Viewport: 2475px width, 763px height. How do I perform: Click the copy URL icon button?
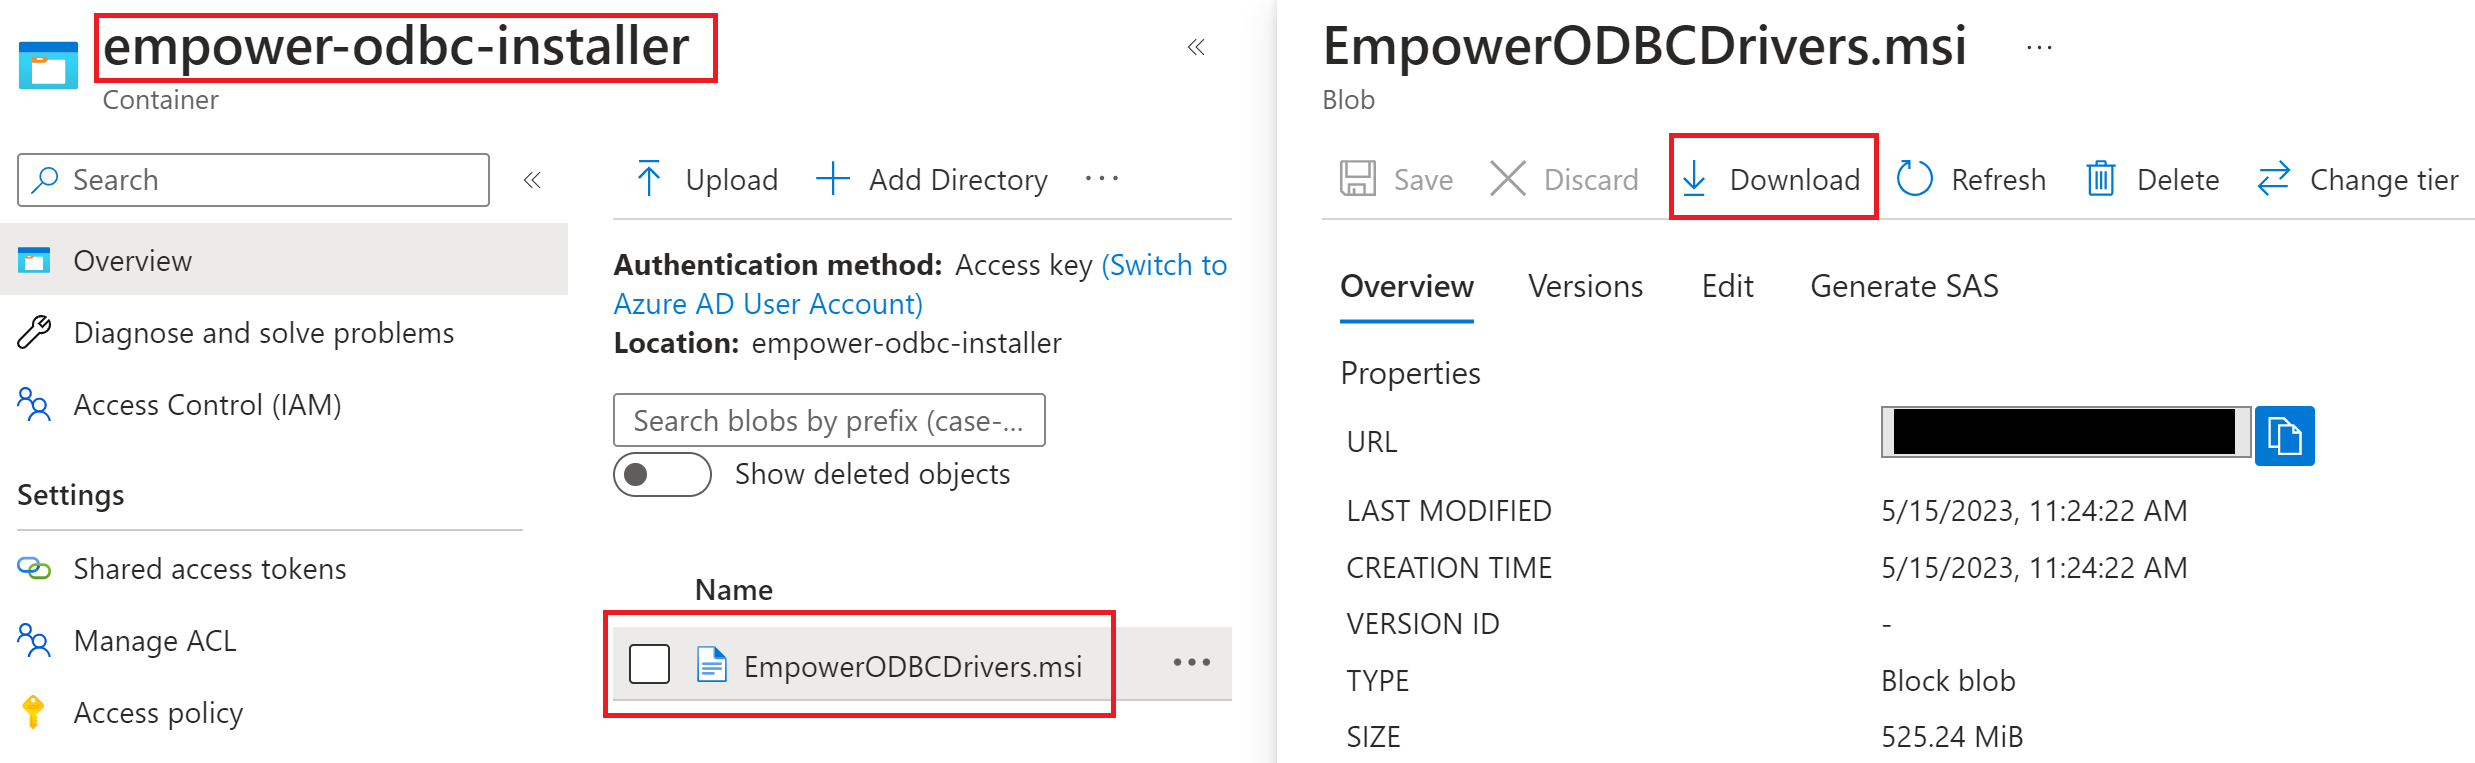[2284, 436]
